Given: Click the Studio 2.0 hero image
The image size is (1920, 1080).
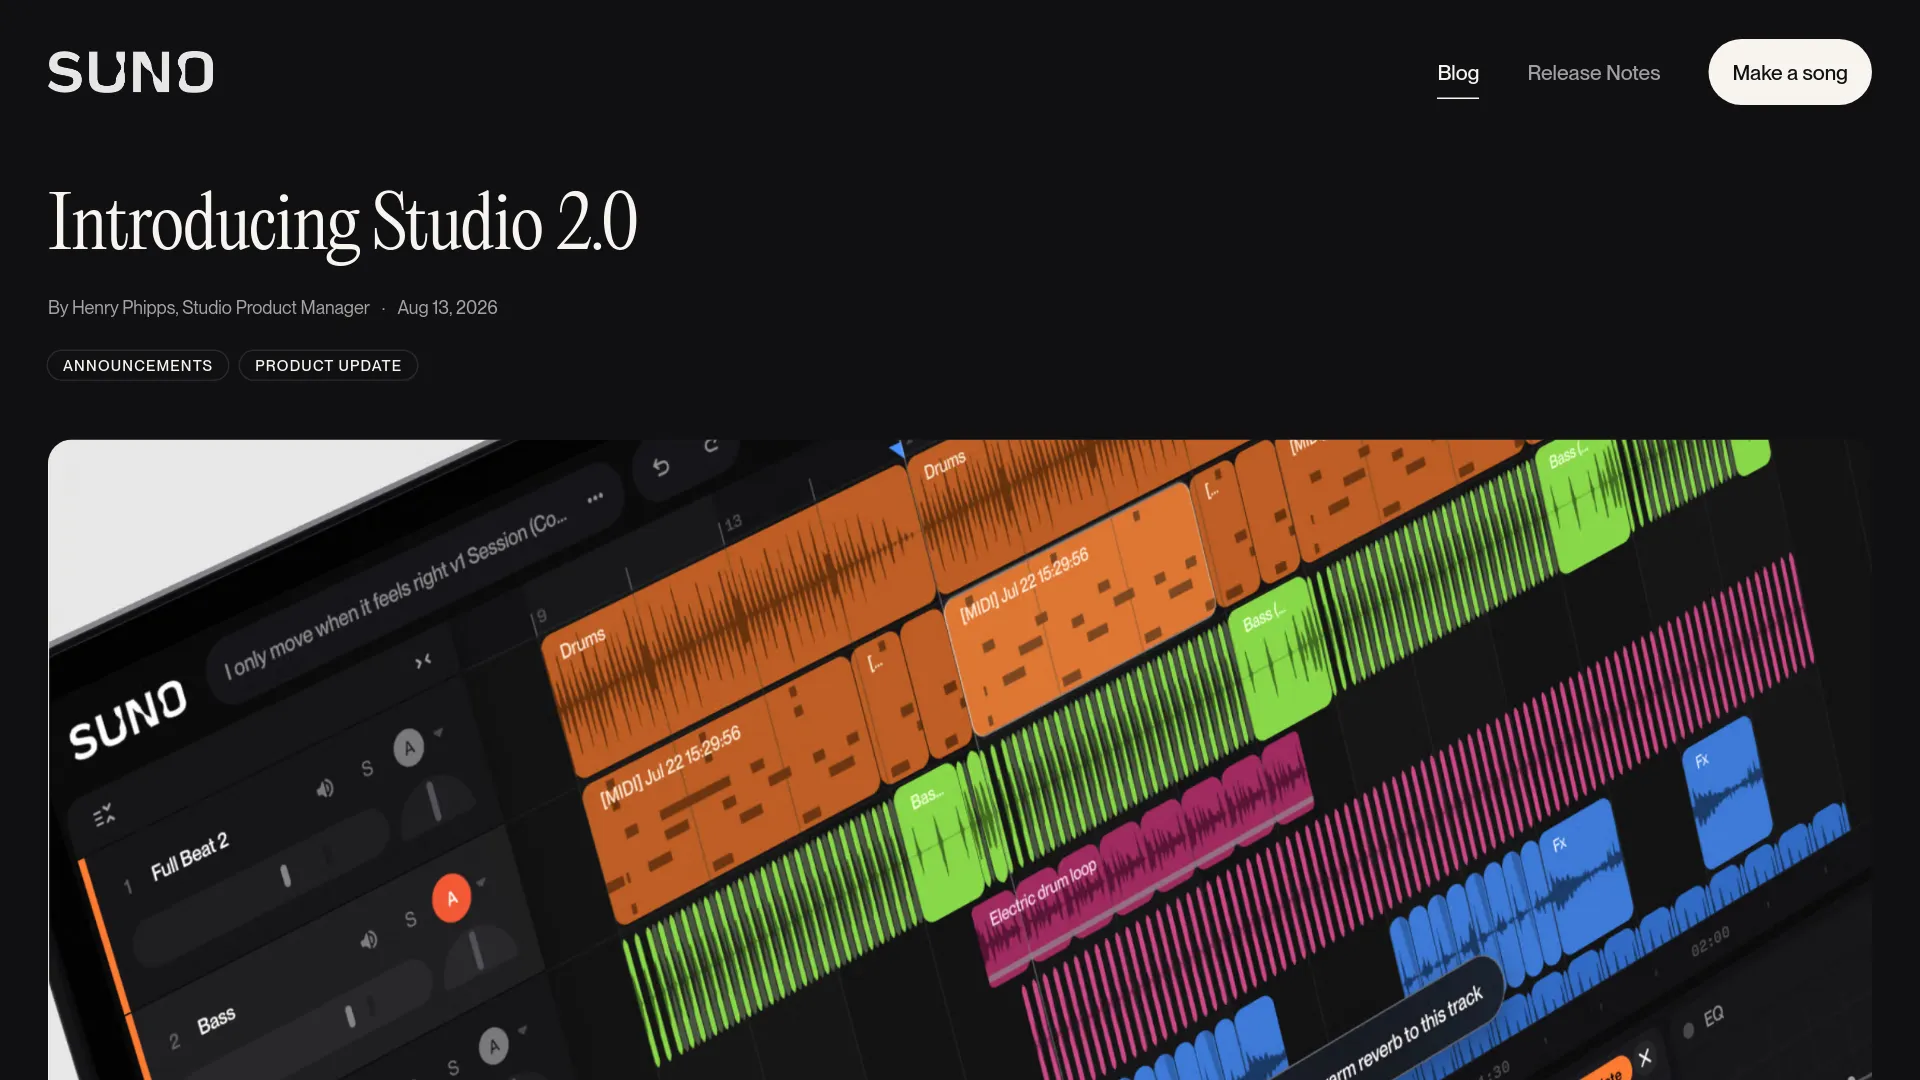Looking at the screenshot, I should point(959,760).
